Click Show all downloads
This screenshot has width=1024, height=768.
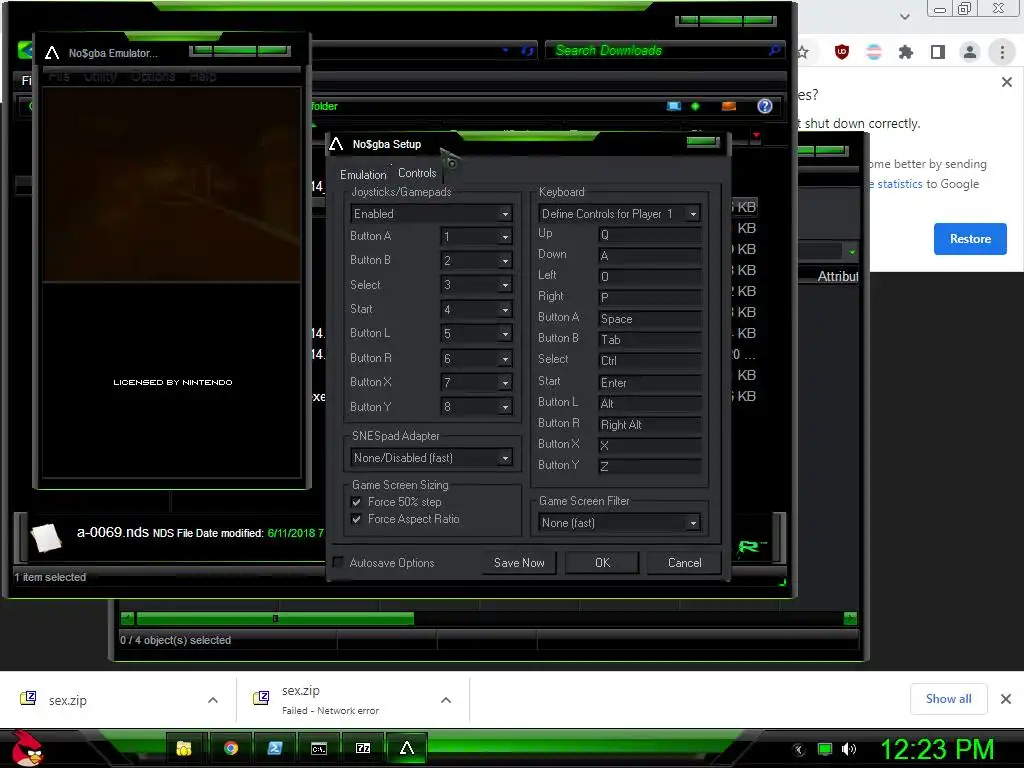[948, 699]
